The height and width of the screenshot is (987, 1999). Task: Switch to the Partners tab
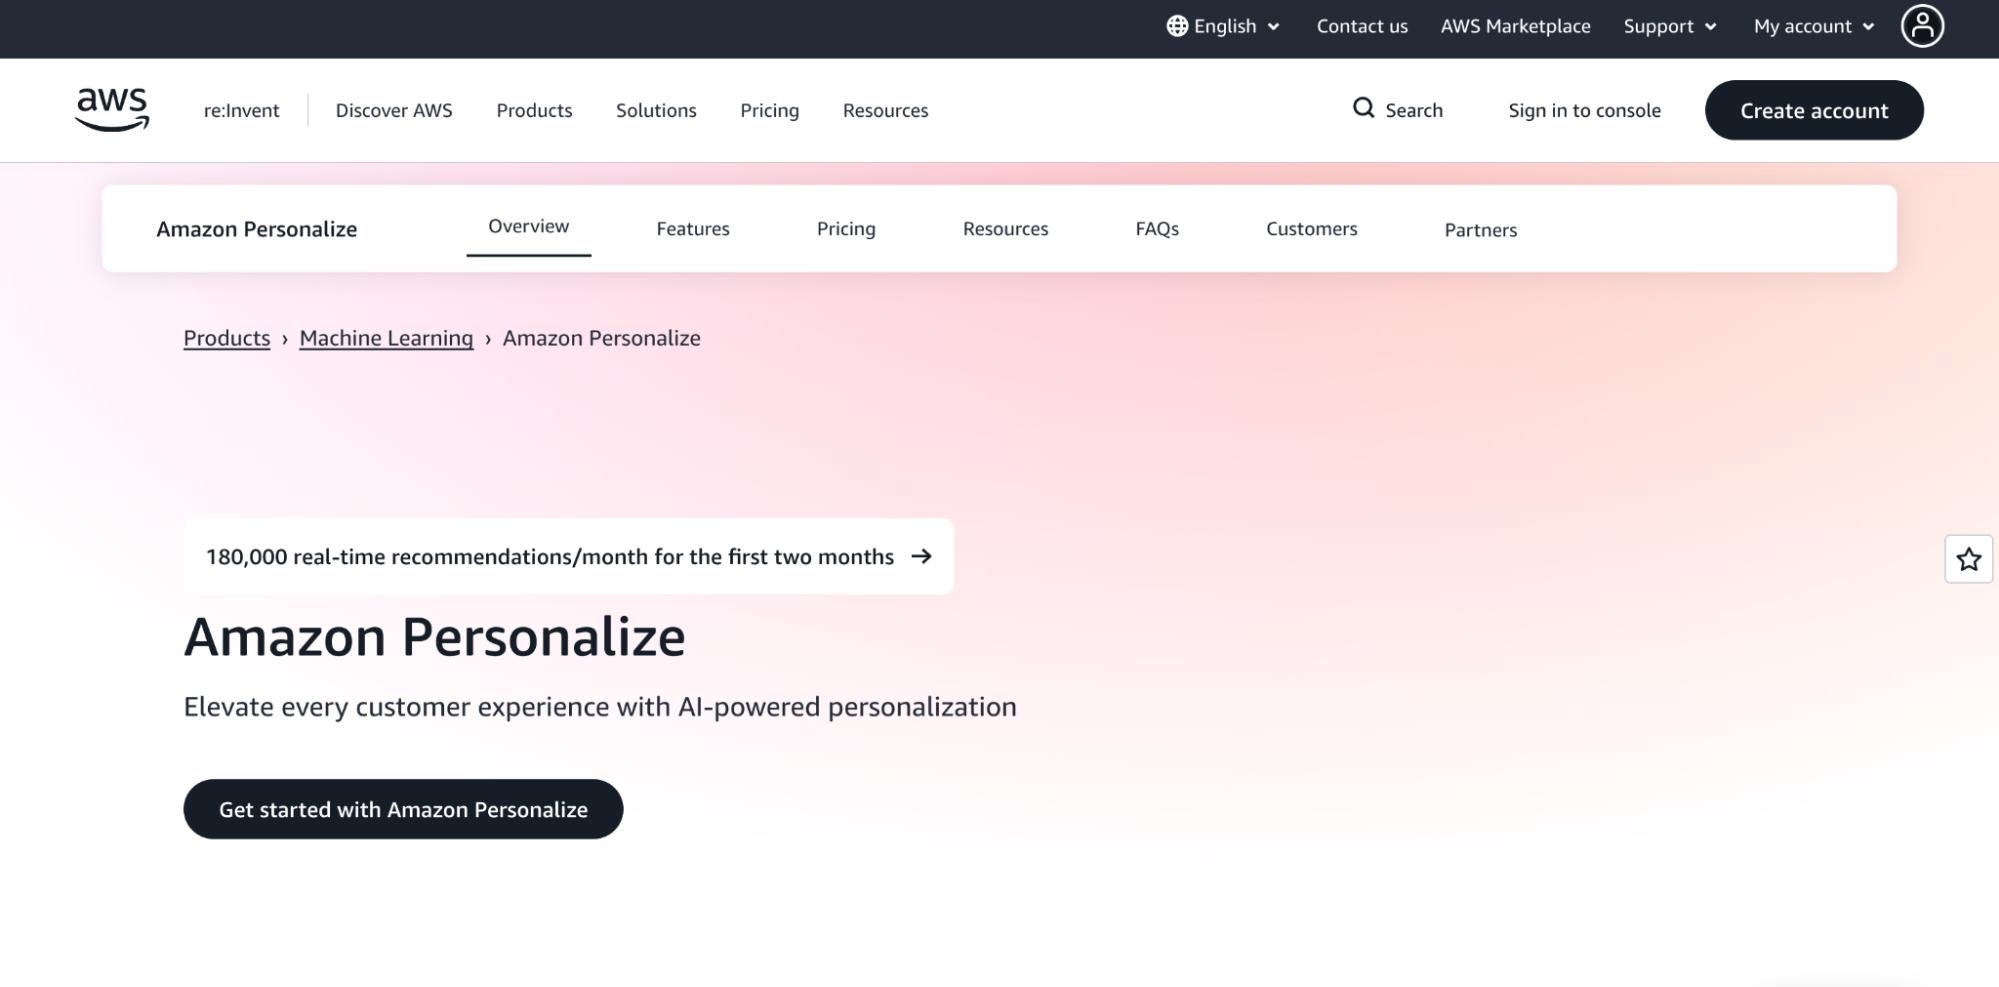click(1481, 230)
